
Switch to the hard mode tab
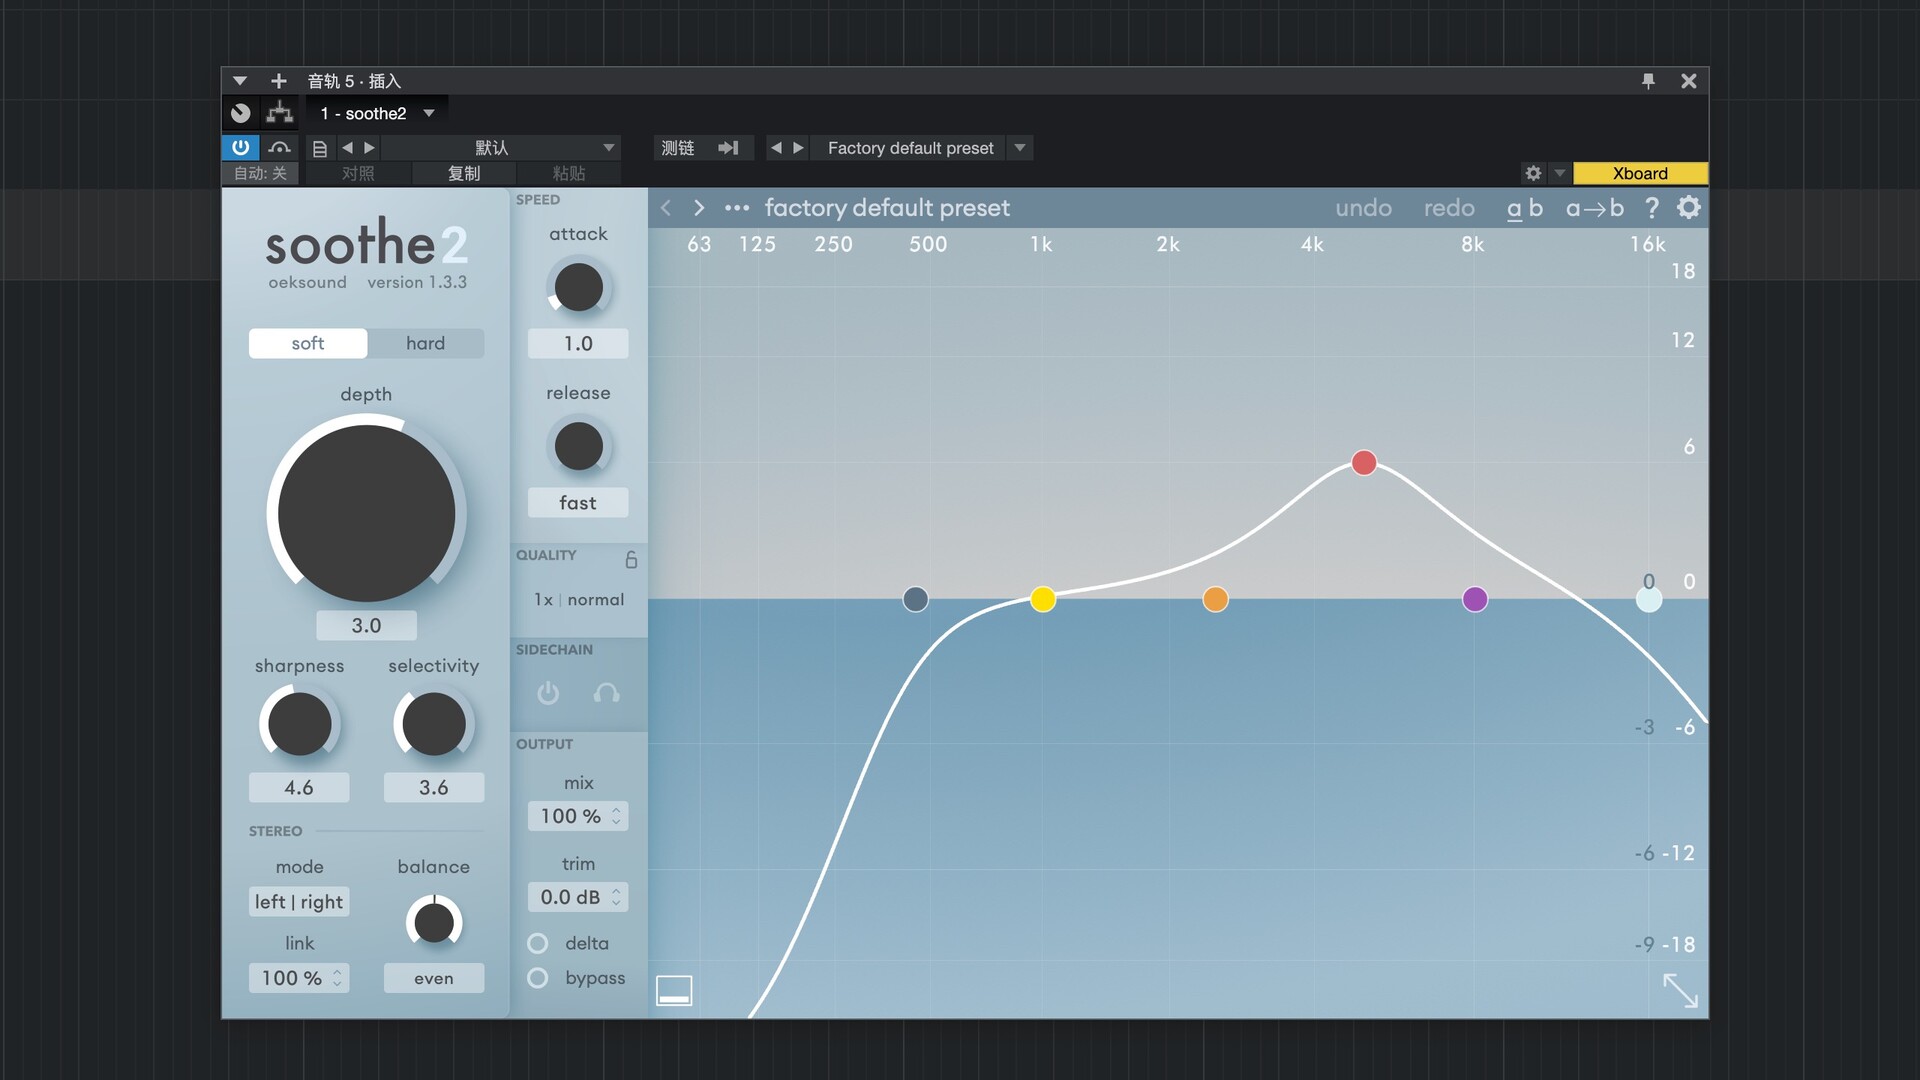(x=426, y=343)
